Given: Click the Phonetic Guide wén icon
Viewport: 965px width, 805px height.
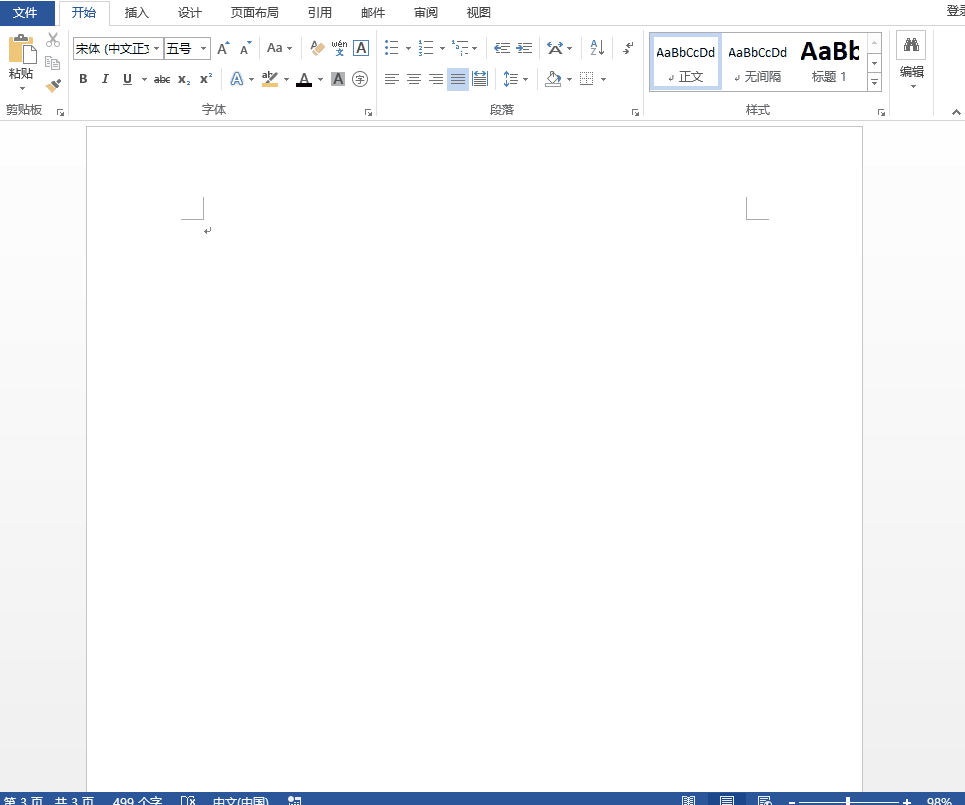Looking at the screenshot, I should click(339, 48).
